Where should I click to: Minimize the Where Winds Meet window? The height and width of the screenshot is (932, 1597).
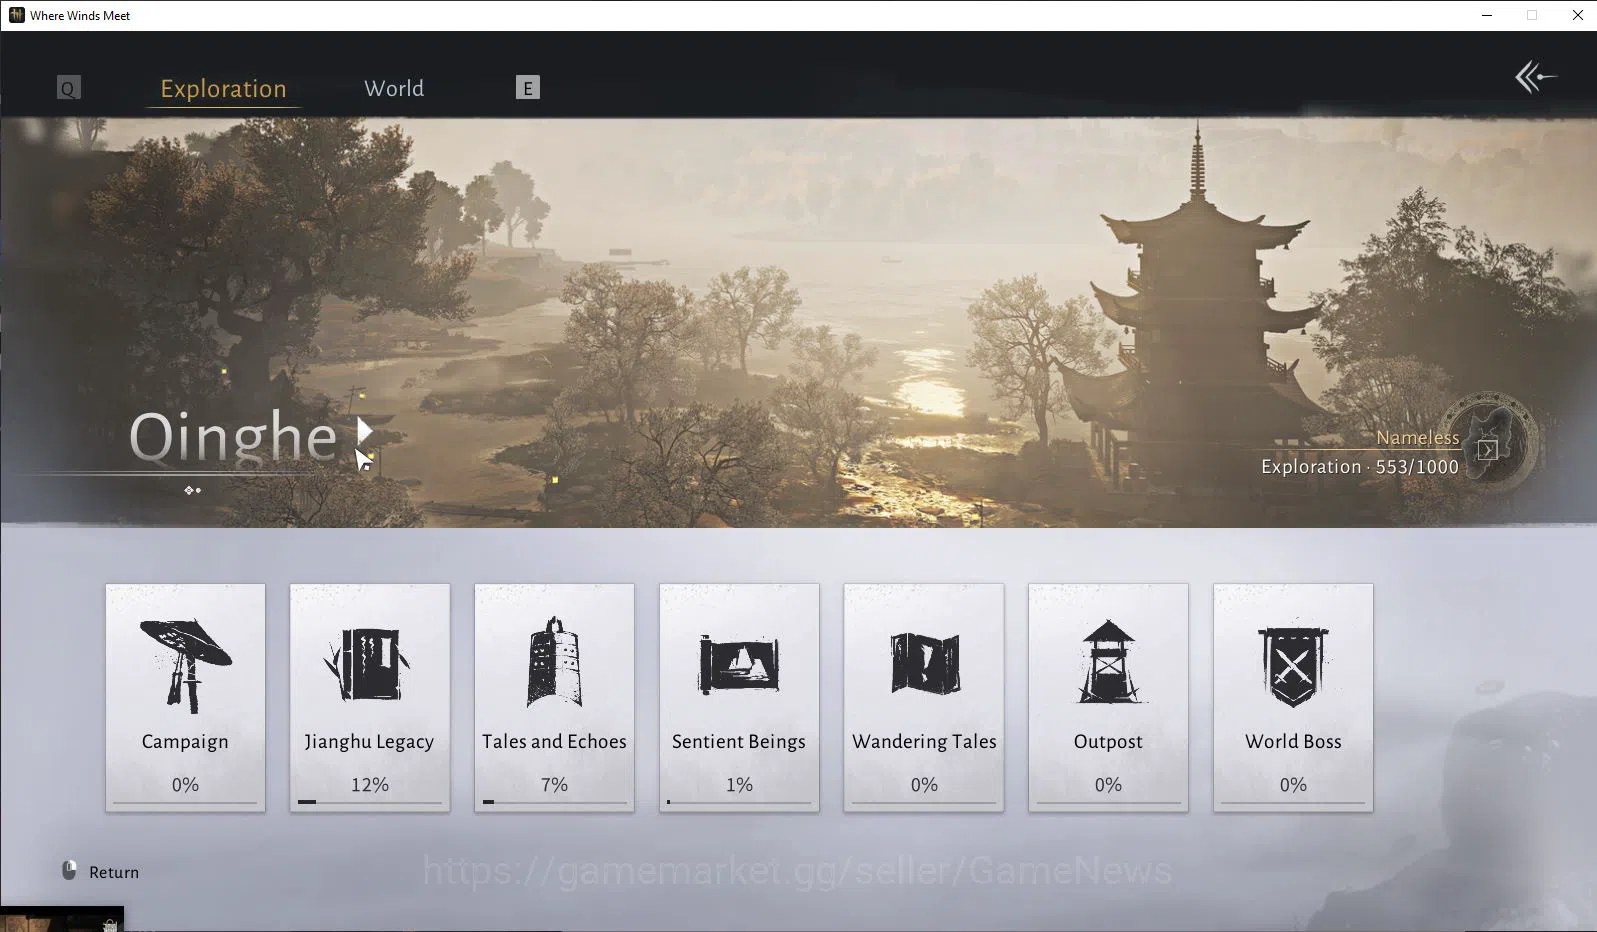(1487, 15)
